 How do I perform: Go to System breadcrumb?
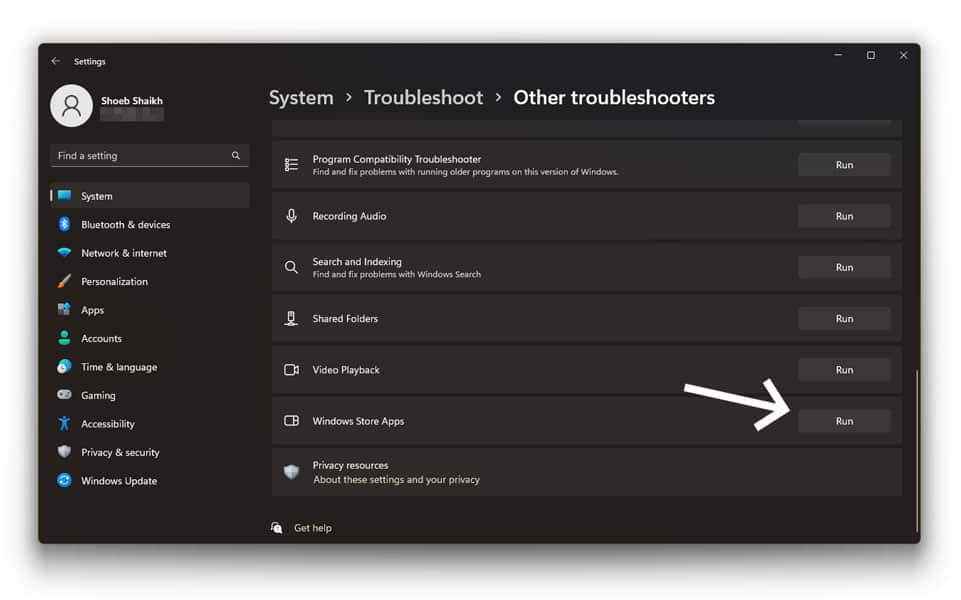pyautogui.click(x=302, y=97)
